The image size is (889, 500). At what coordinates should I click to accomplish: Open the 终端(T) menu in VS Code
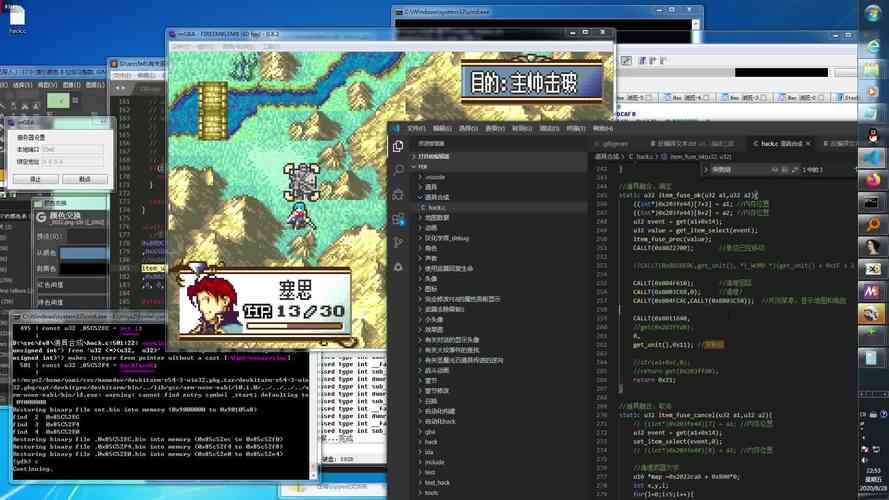click(x=575, y=129)
